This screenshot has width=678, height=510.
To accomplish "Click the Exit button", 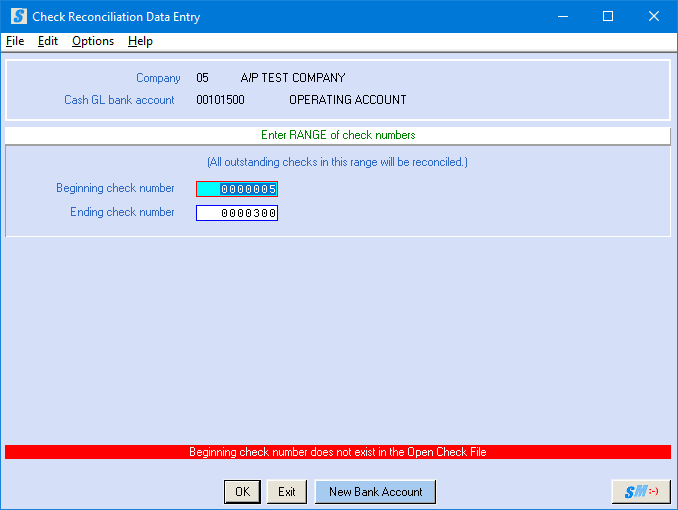I will click(287, 492).
